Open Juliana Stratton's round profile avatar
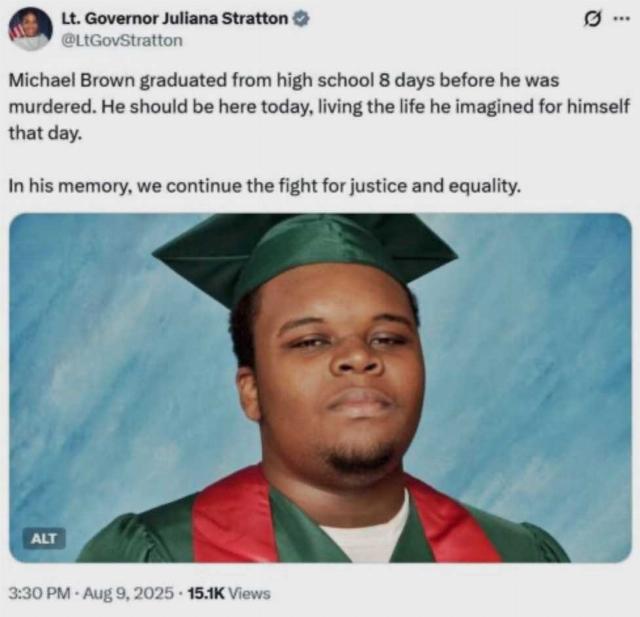 [31, 29]
